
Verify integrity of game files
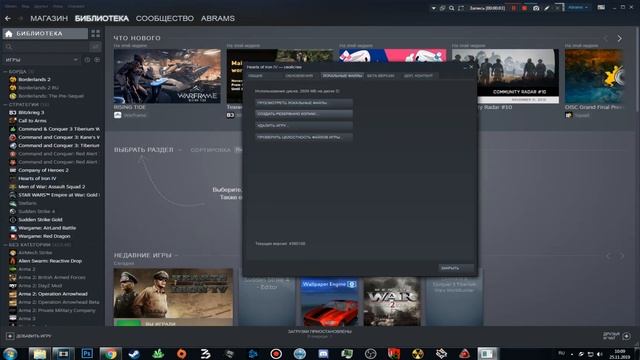304,138
